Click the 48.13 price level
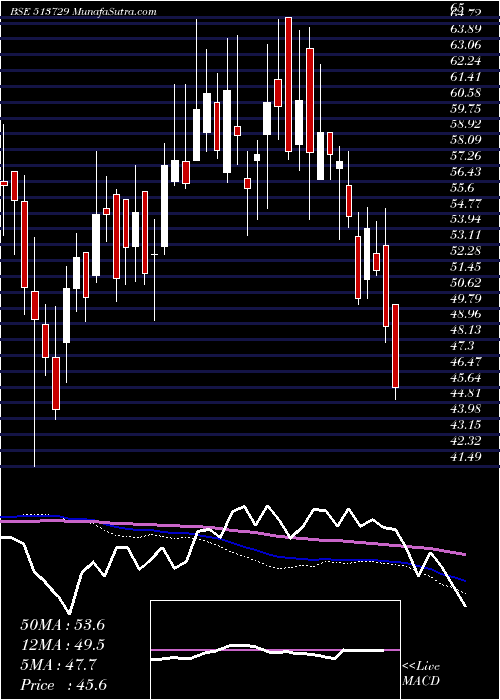The image size is (500, 700). pyautogui.click(x=466, y=331)
